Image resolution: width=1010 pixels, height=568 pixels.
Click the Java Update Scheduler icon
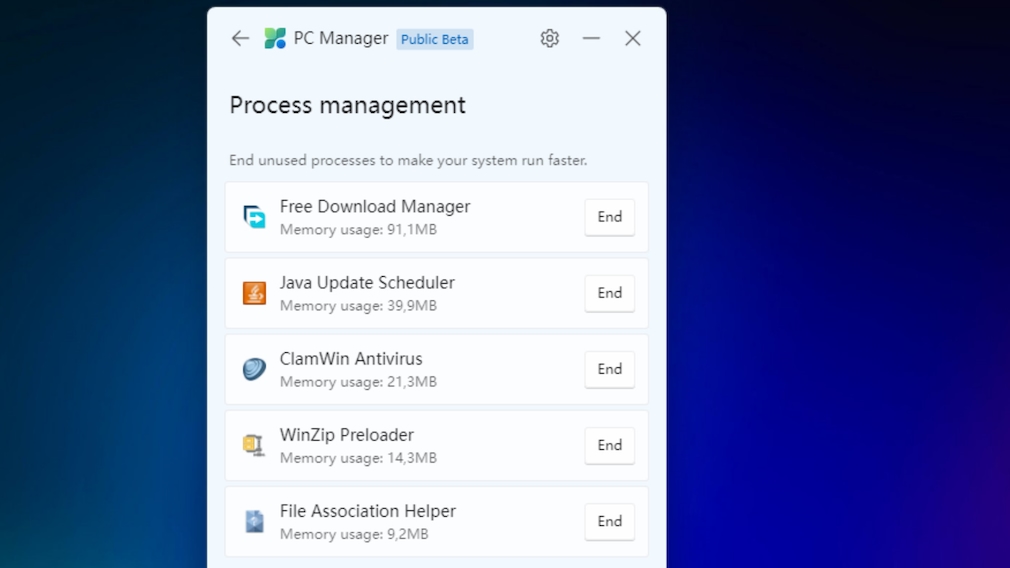[x=255, y=293]
